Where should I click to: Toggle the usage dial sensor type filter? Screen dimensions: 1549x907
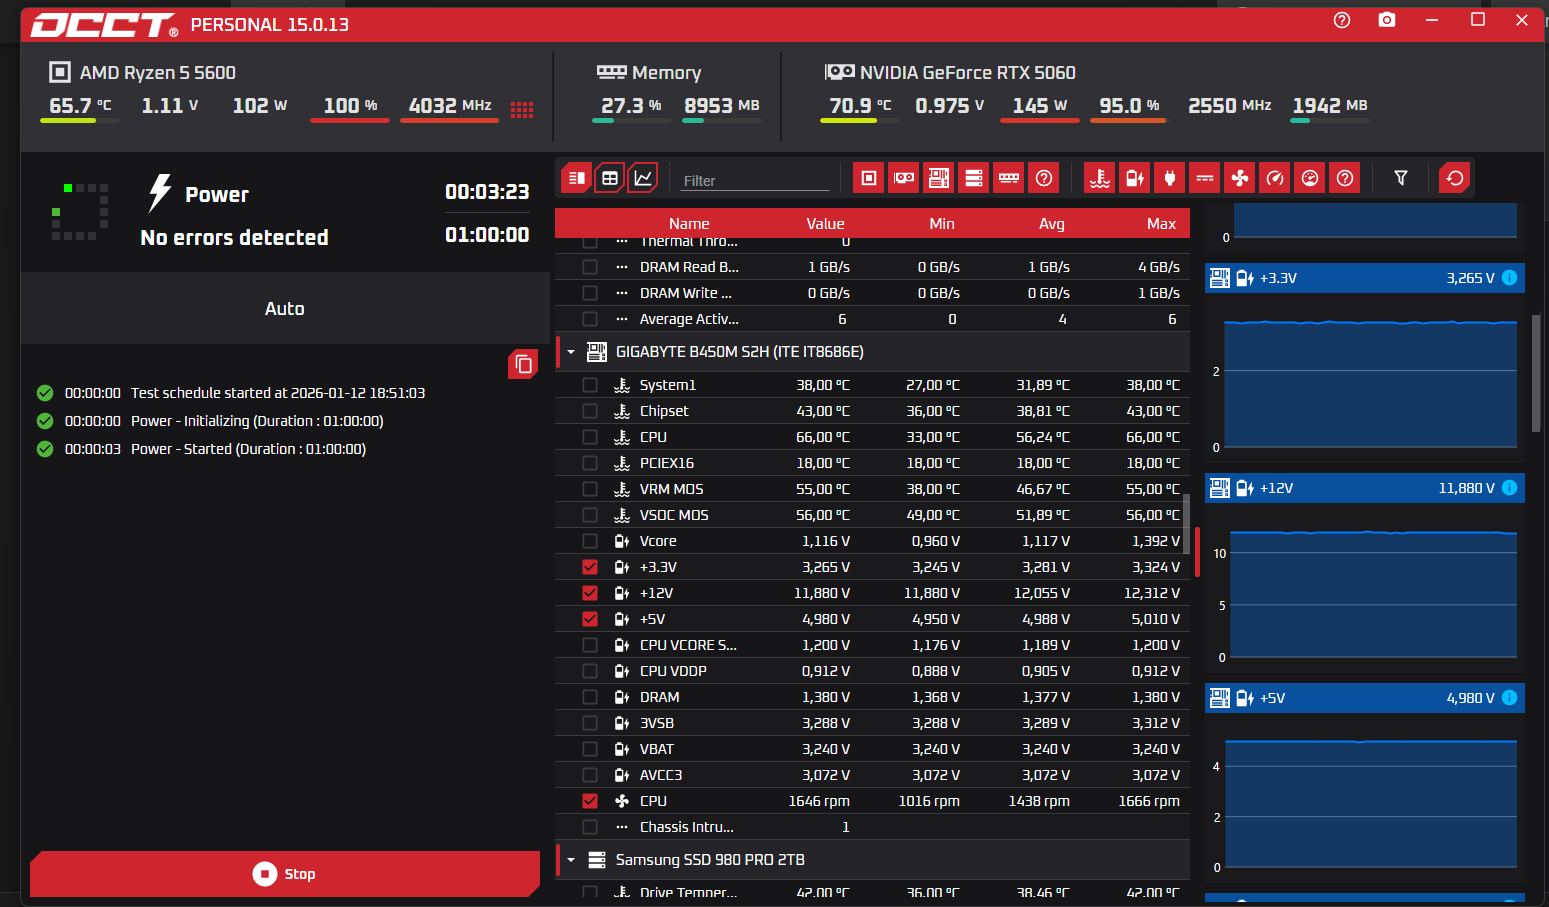1310,178
